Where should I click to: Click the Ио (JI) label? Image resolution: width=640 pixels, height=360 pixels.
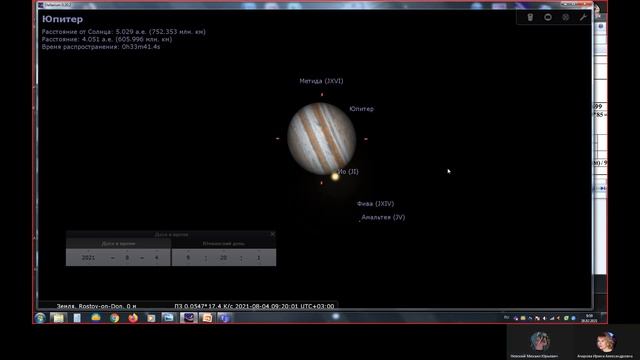coord(349,171)
